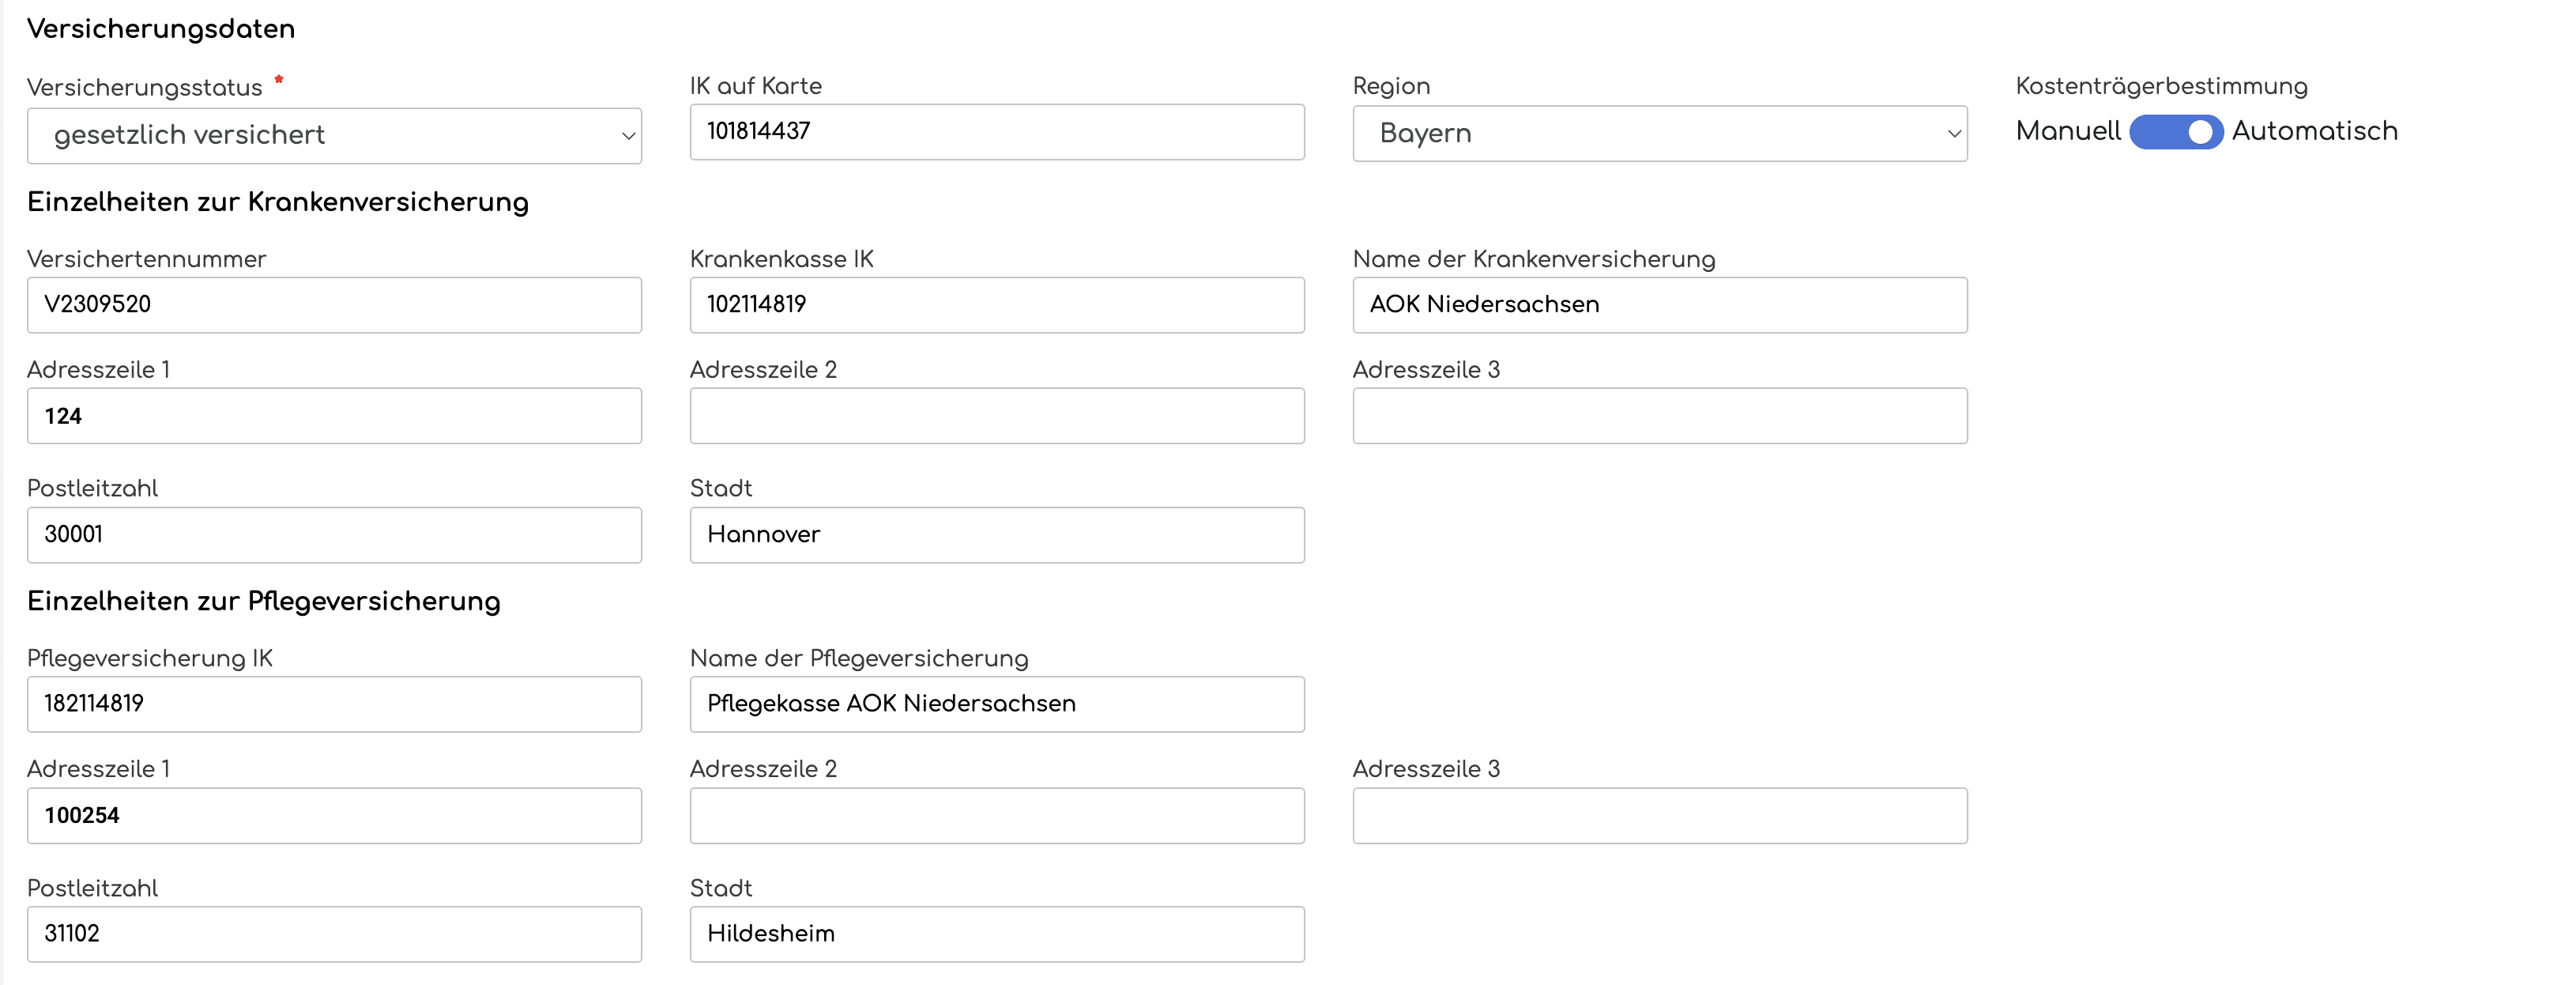This screenshot has height=985, width=2576.
Task: Click the Name der Pflegeversicherung field
Action: (x=997, y=703)
